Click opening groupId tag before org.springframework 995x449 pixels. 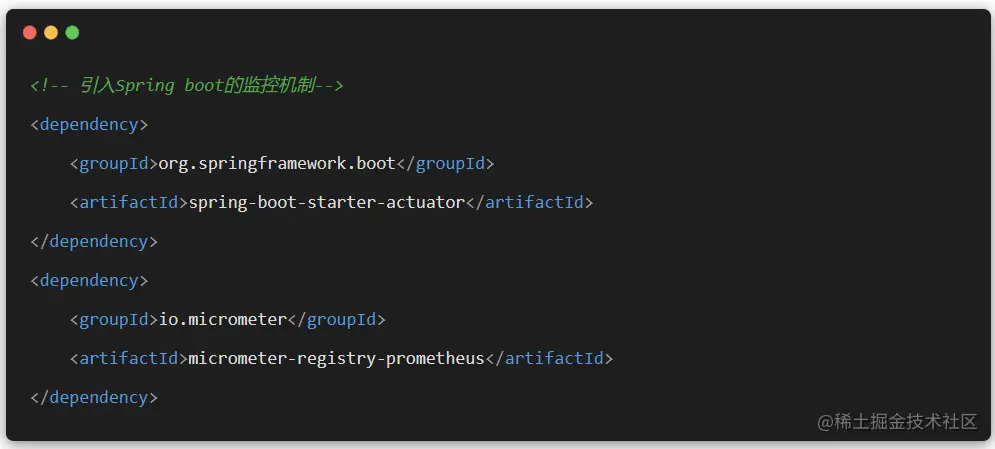114,164
